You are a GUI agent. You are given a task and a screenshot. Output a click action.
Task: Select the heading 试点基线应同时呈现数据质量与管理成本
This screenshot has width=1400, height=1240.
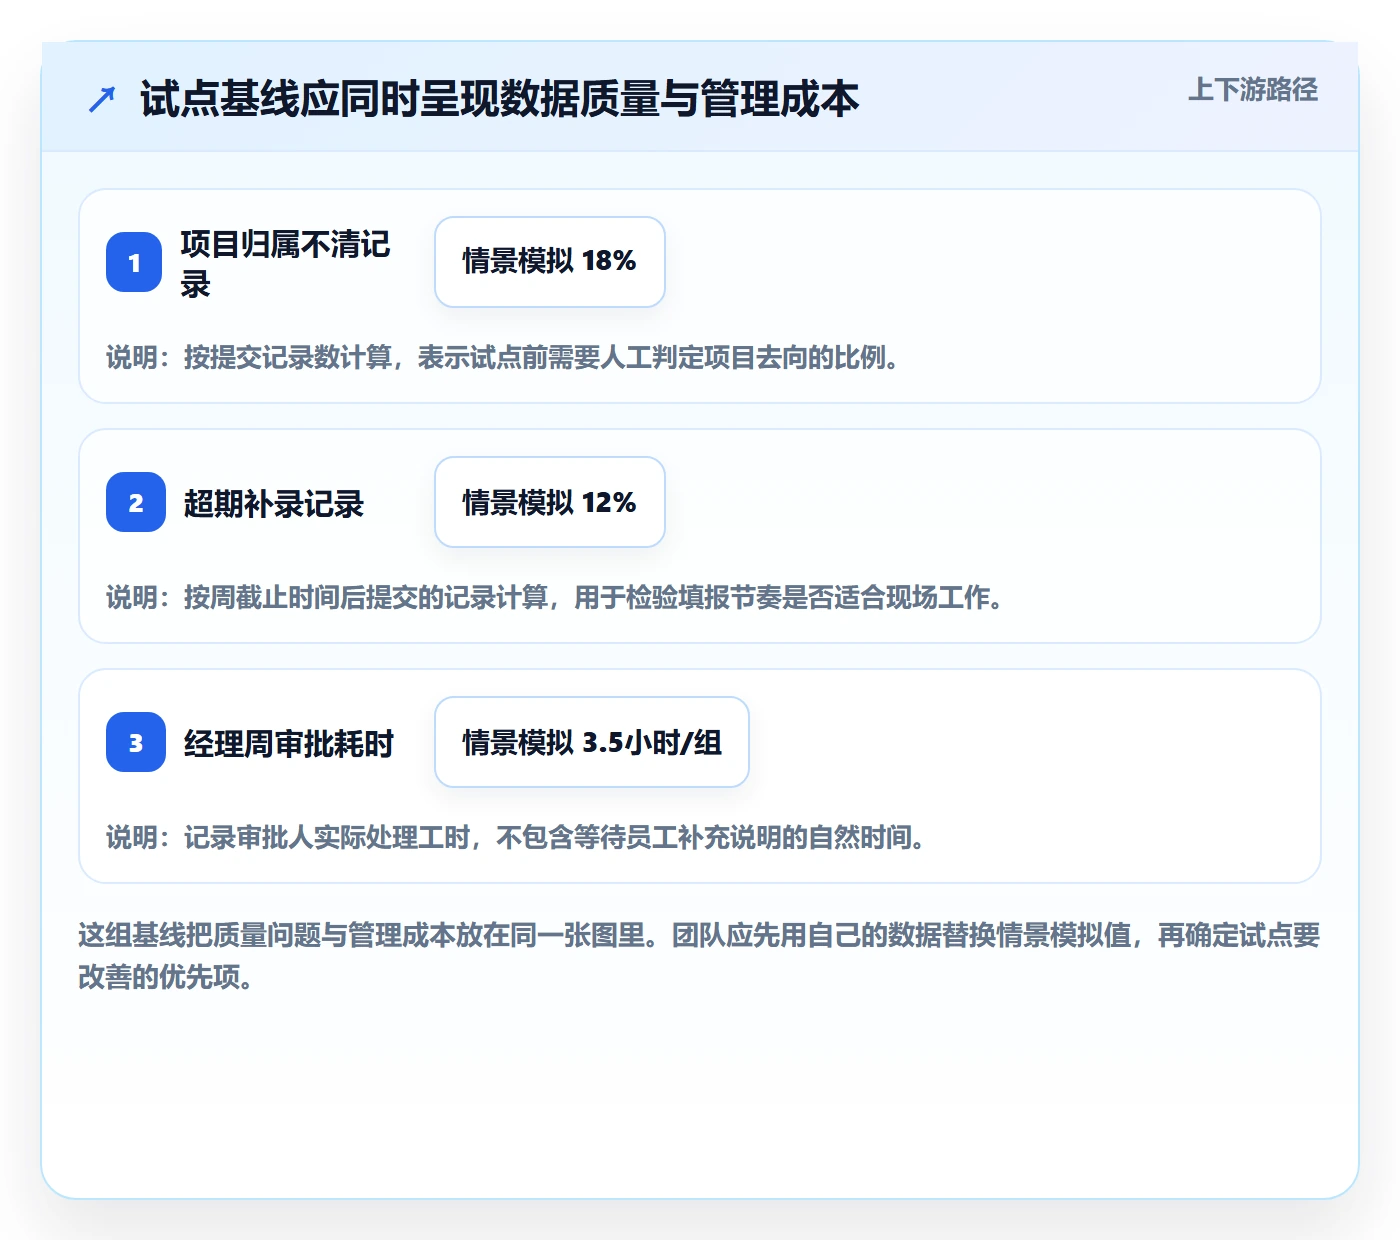pos(500,99)
